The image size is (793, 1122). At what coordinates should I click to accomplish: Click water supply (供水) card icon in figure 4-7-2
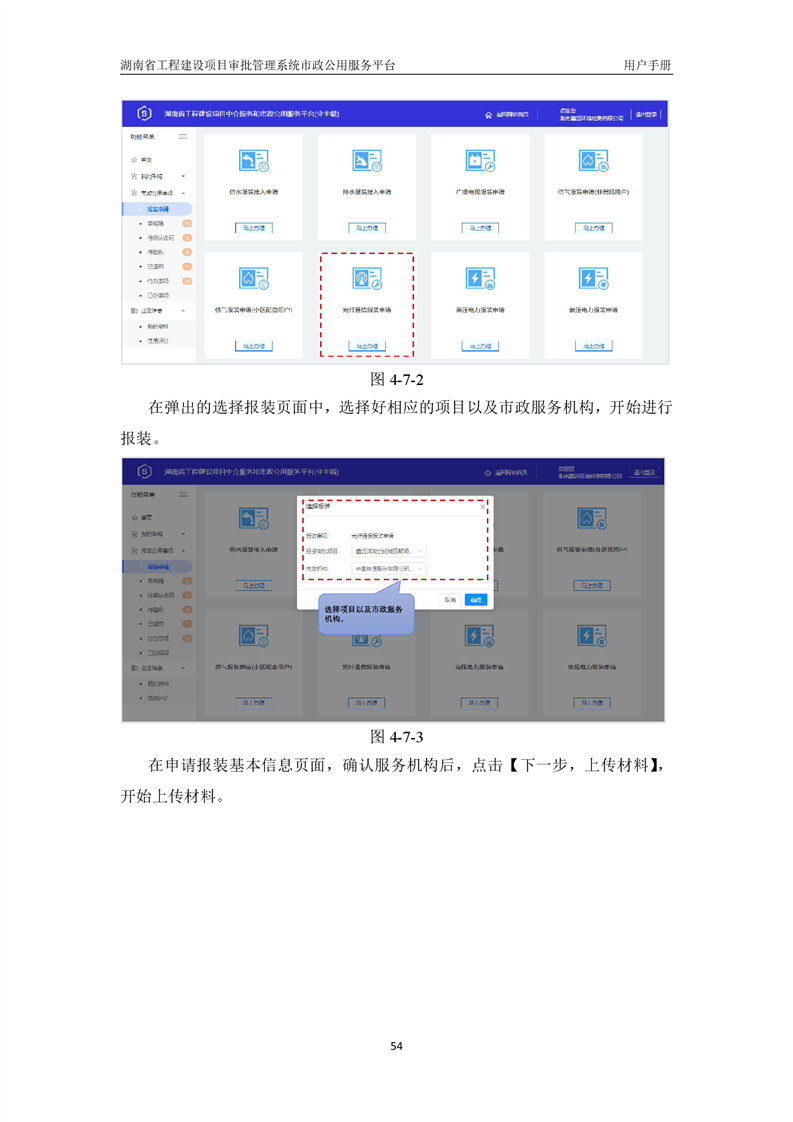click(x=253, y=160)
